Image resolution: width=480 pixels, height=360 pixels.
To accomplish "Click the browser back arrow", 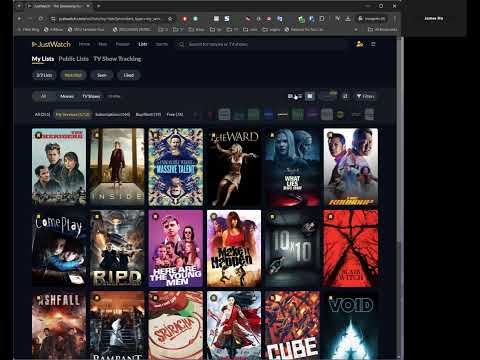I will pos(20,19).
